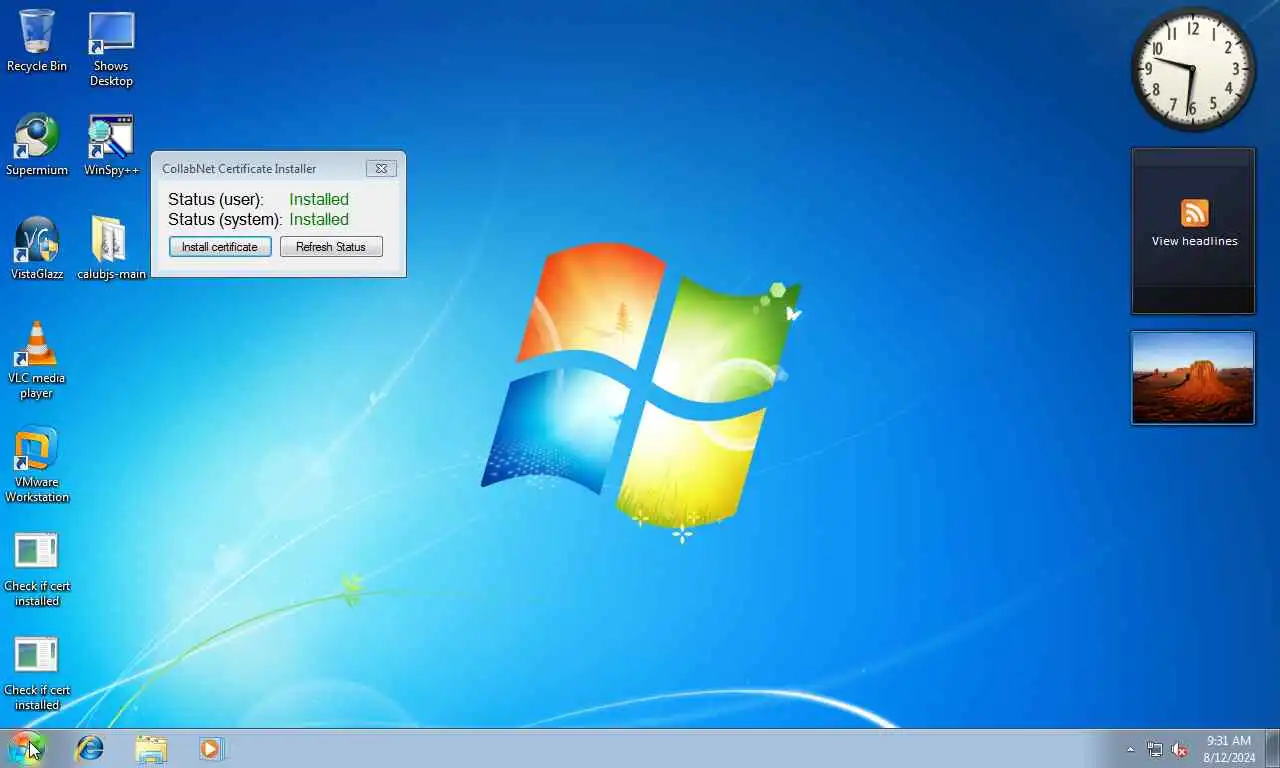1280x768 pixels.
Task: Click the Status (user) label
Action: tap(216, 199)
